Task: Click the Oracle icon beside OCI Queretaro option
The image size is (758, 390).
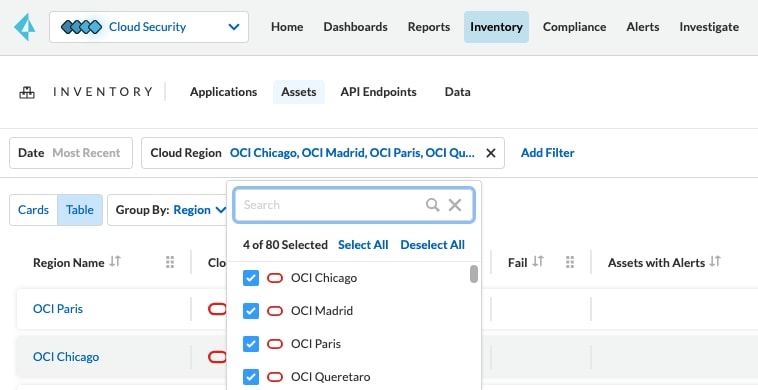Action: [x=275, y=376]
